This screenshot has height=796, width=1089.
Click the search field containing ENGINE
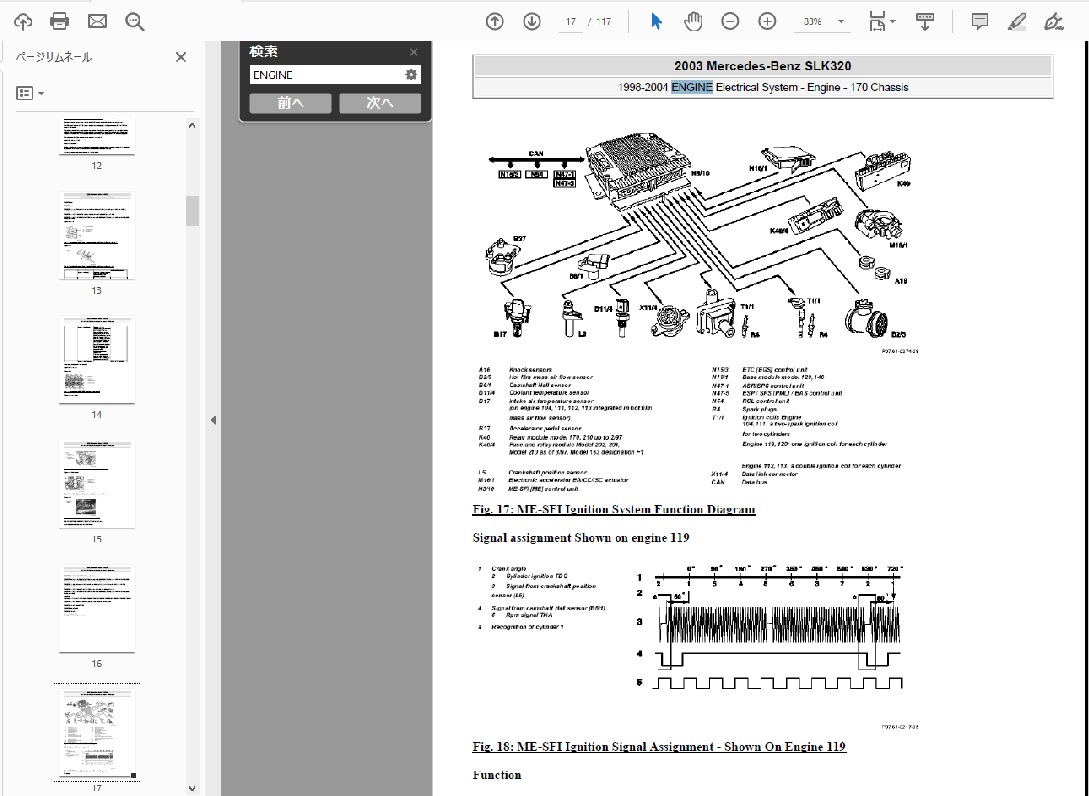tap(326, 74)
